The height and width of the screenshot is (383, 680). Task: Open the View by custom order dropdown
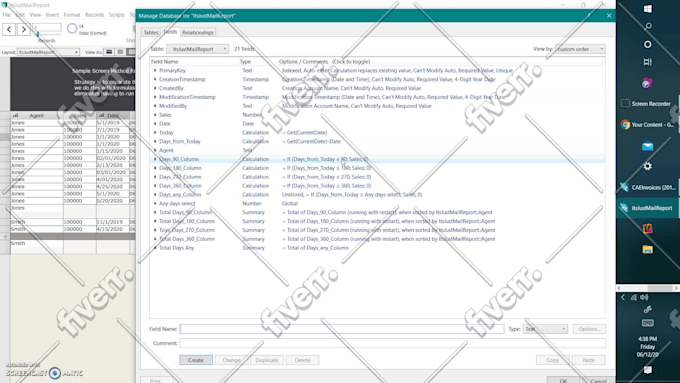point(580,49)
